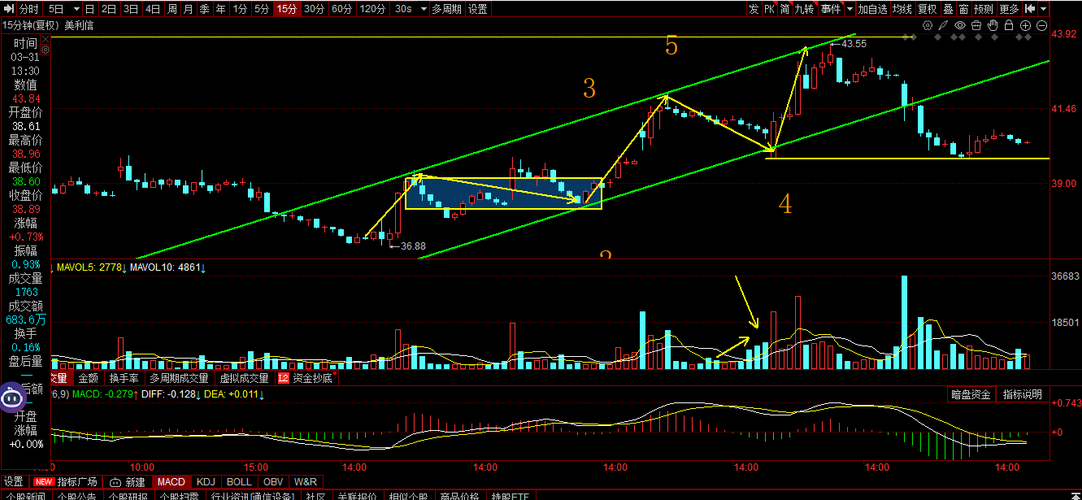Open info panel settings gear below the X
This screenshot has width=1082, height=500.
coord(46,50)
